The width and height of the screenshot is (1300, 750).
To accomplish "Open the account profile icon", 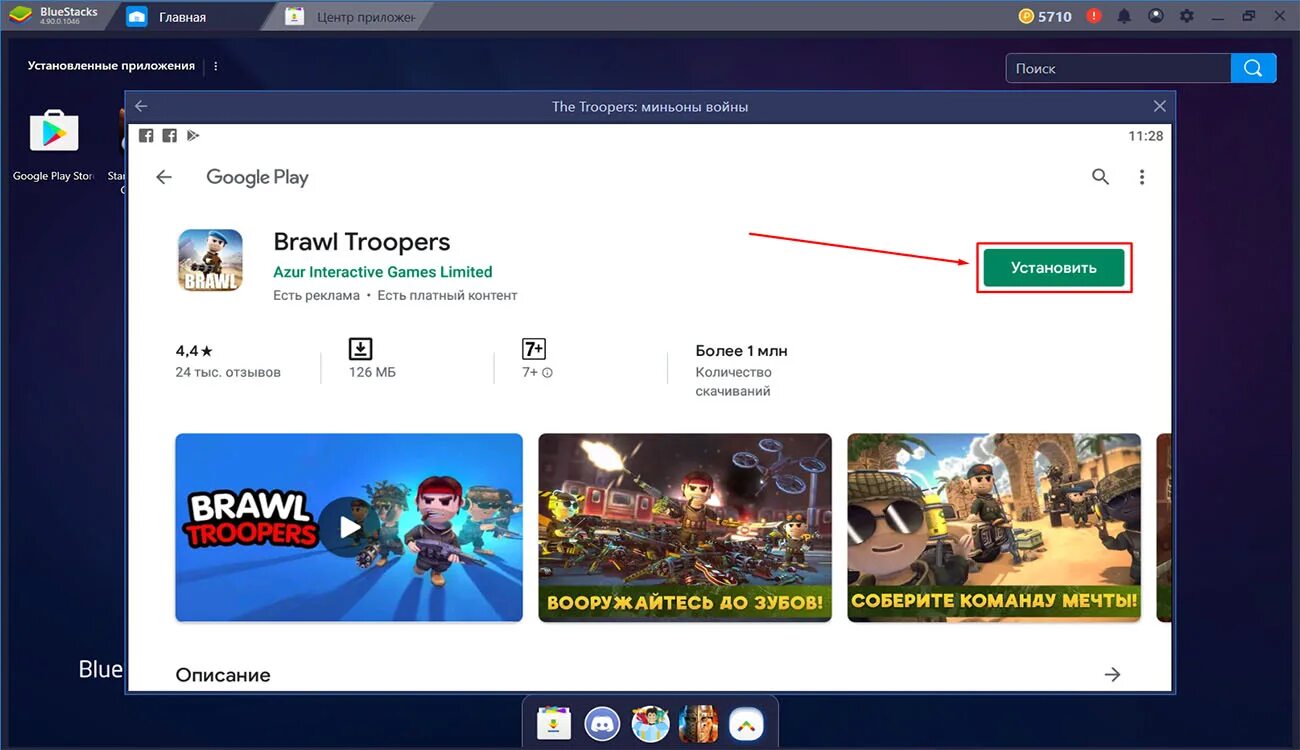I will 1156,16.
